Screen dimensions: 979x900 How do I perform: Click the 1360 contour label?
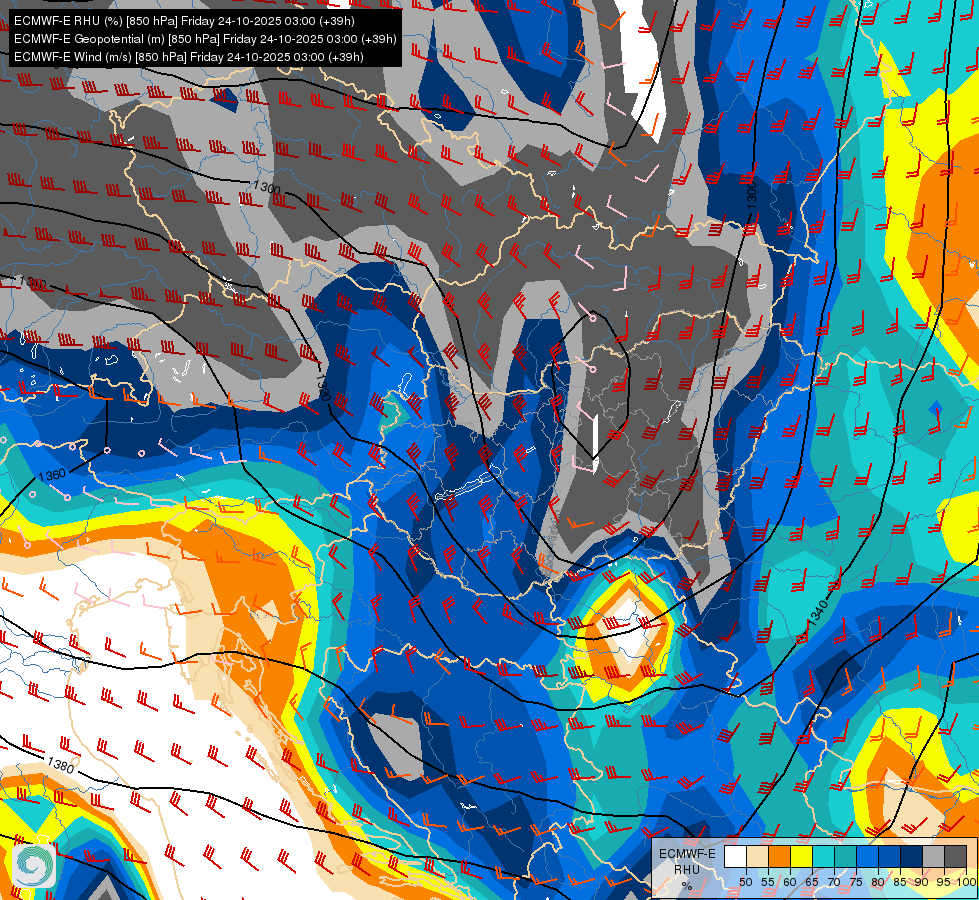52,475
